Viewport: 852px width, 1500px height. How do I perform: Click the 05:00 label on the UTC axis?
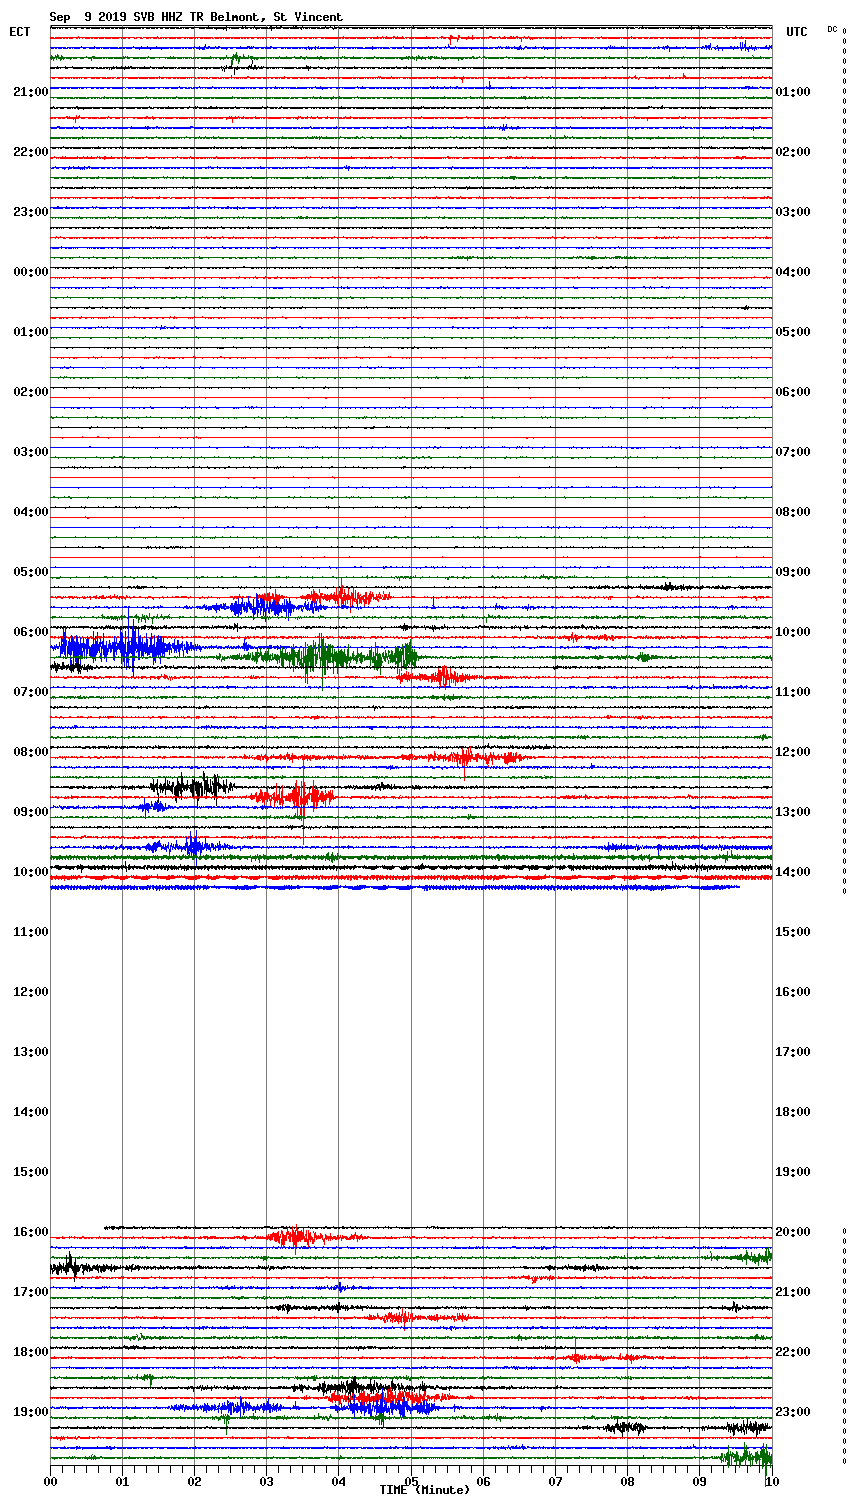[x=793, y=332]
